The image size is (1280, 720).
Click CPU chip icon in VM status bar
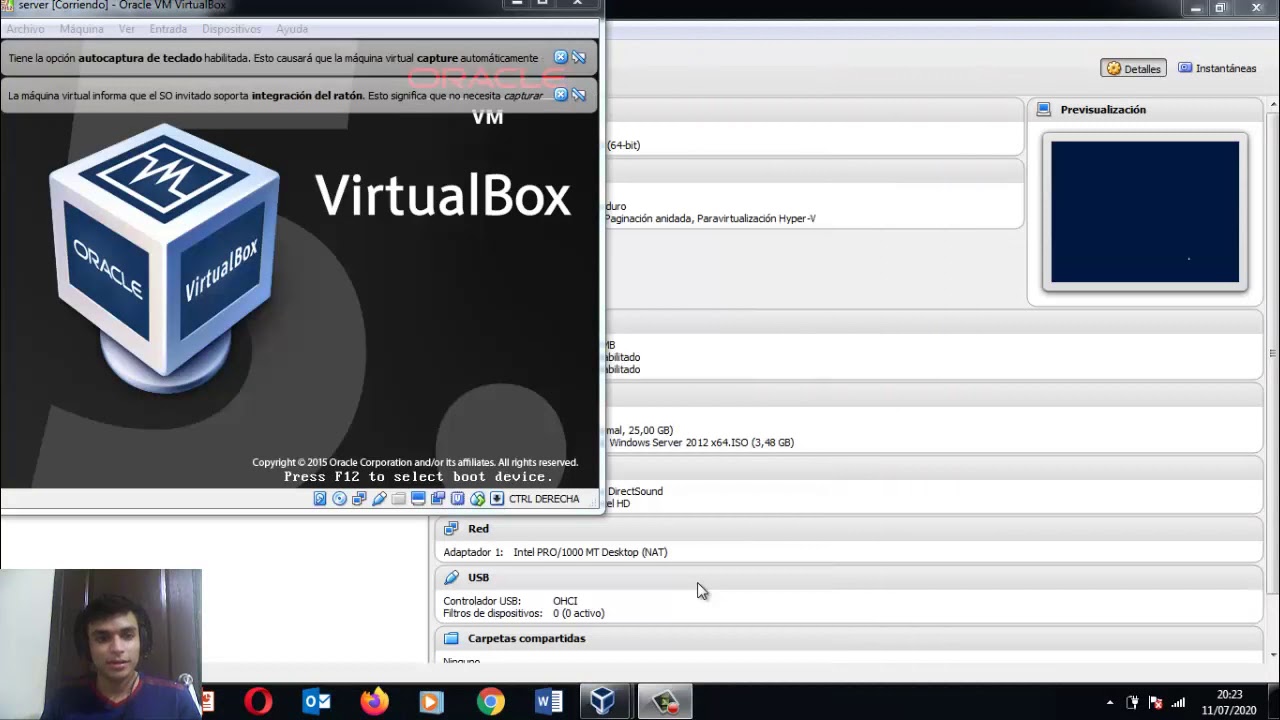457,498
